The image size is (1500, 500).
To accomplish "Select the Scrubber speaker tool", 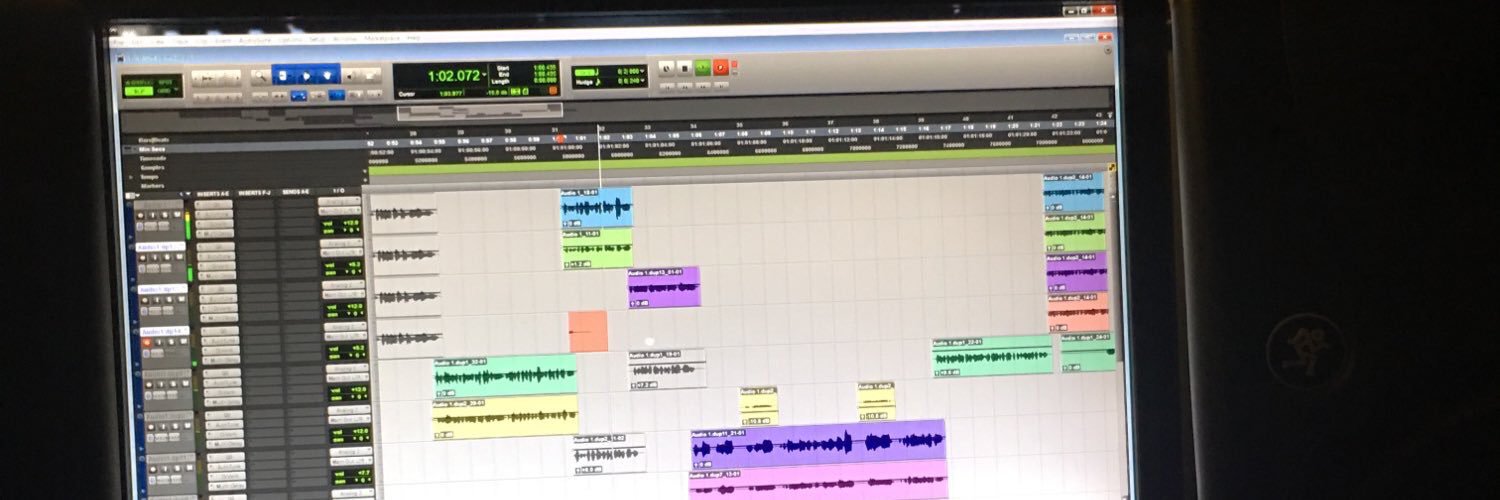I will 351,75.
